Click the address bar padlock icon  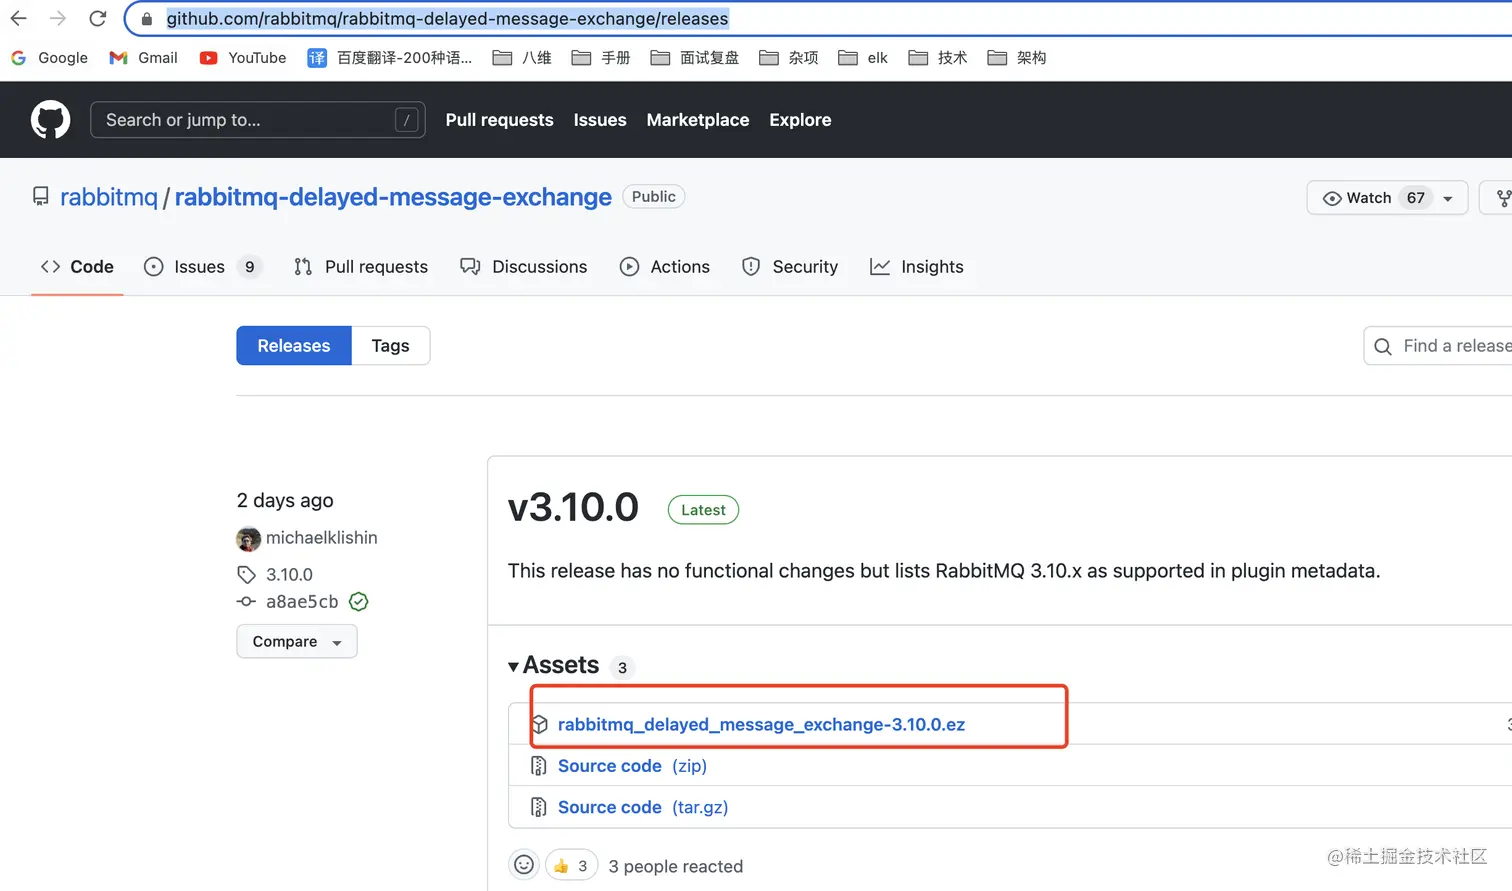click(147, 19)
